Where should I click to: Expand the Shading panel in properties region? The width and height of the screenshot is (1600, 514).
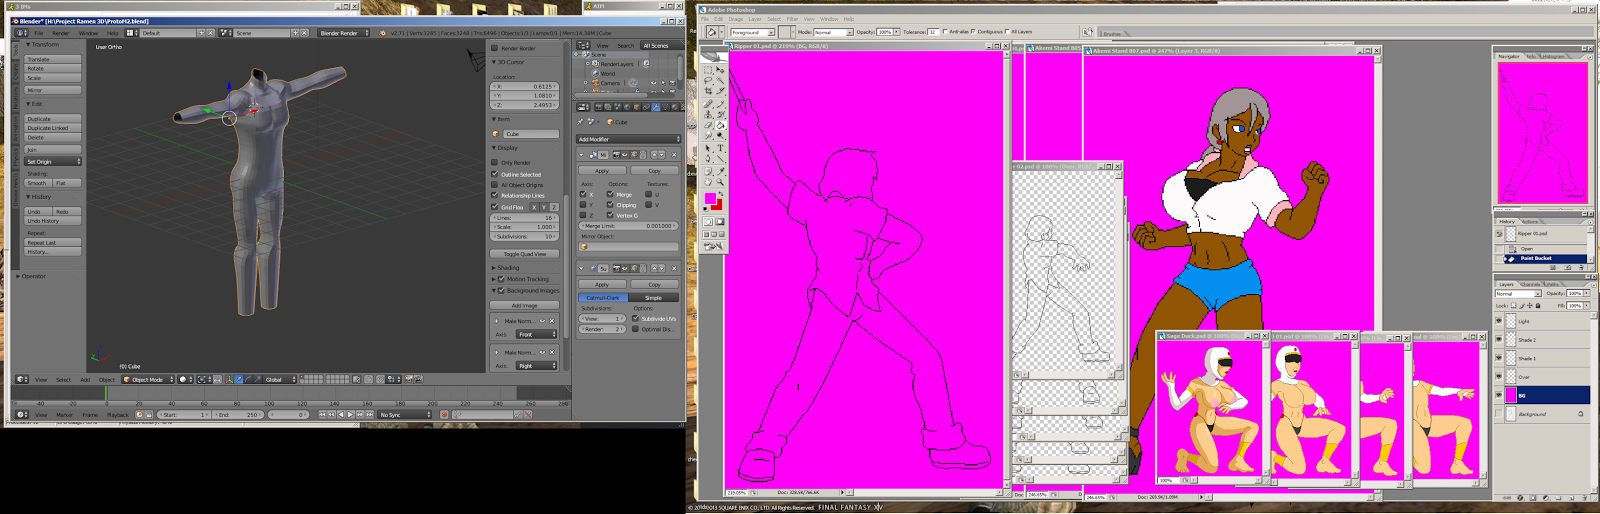point(506,268)
